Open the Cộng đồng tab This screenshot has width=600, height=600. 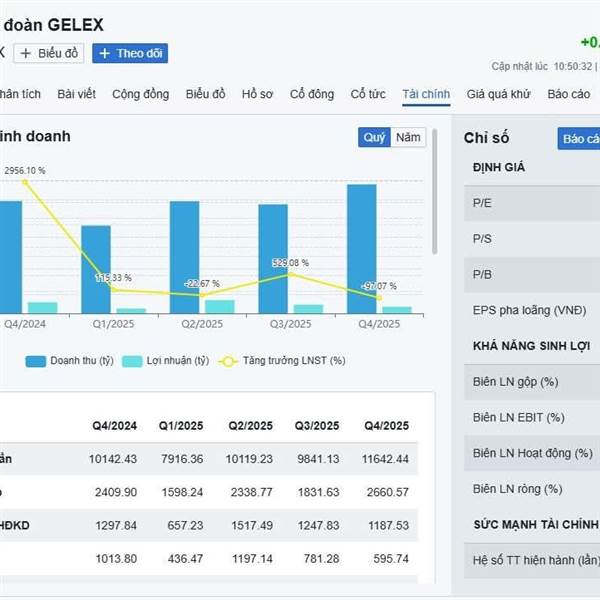(x=140, y=94)
